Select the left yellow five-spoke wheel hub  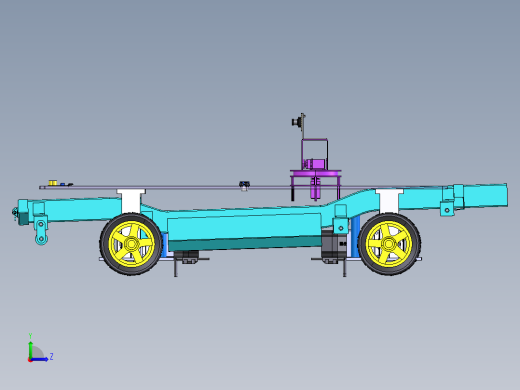pyautogui.click(x=132, y=244)
